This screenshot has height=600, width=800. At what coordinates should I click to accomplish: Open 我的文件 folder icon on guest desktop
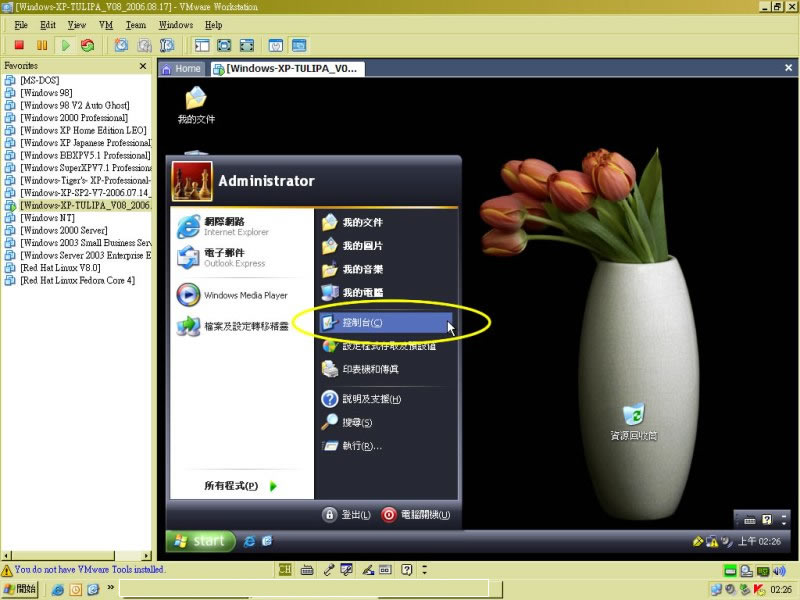pyautogui.click(x=196, y=106)
